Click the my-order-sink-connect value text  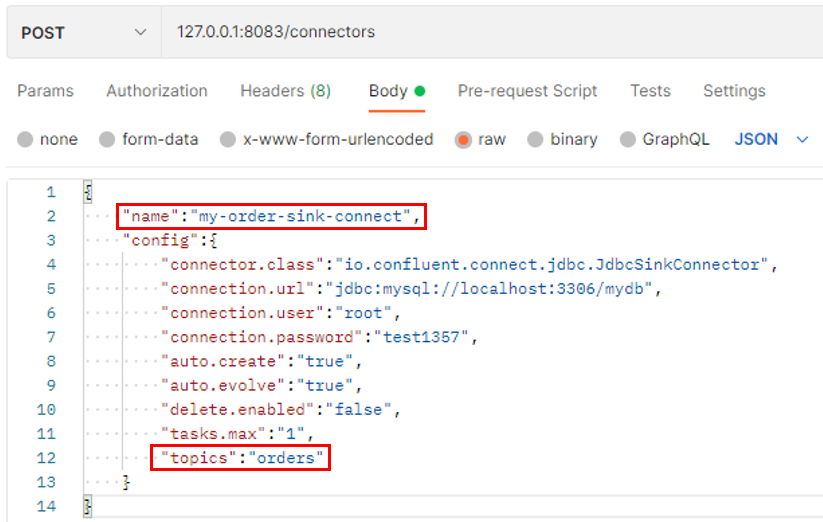tap(300, 216)
